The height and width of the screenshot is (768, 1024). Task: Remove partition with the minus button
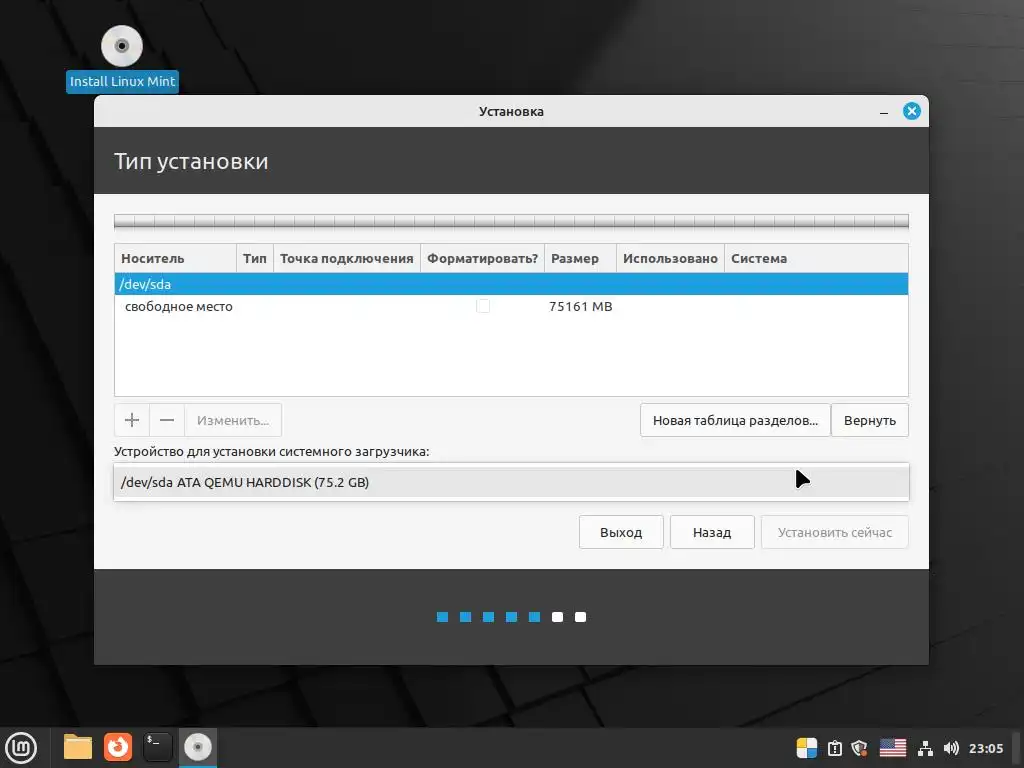(167, 420)
